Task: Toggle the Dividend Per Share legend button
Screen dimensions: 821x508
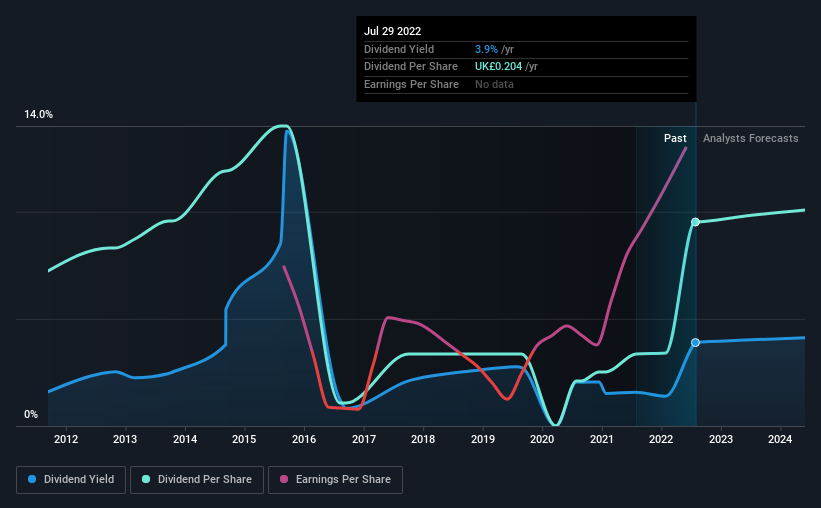Action: pos(197,480)
